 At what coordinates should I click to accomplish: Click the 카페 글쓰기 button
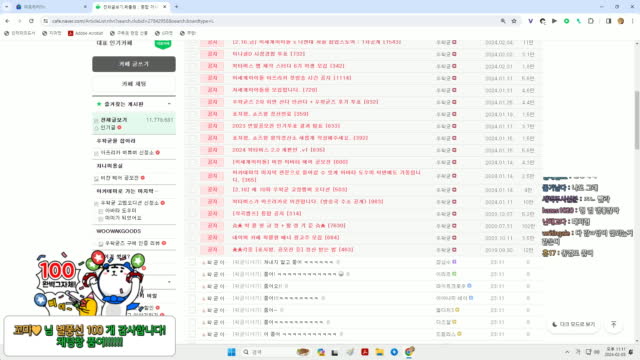(134, 64)
